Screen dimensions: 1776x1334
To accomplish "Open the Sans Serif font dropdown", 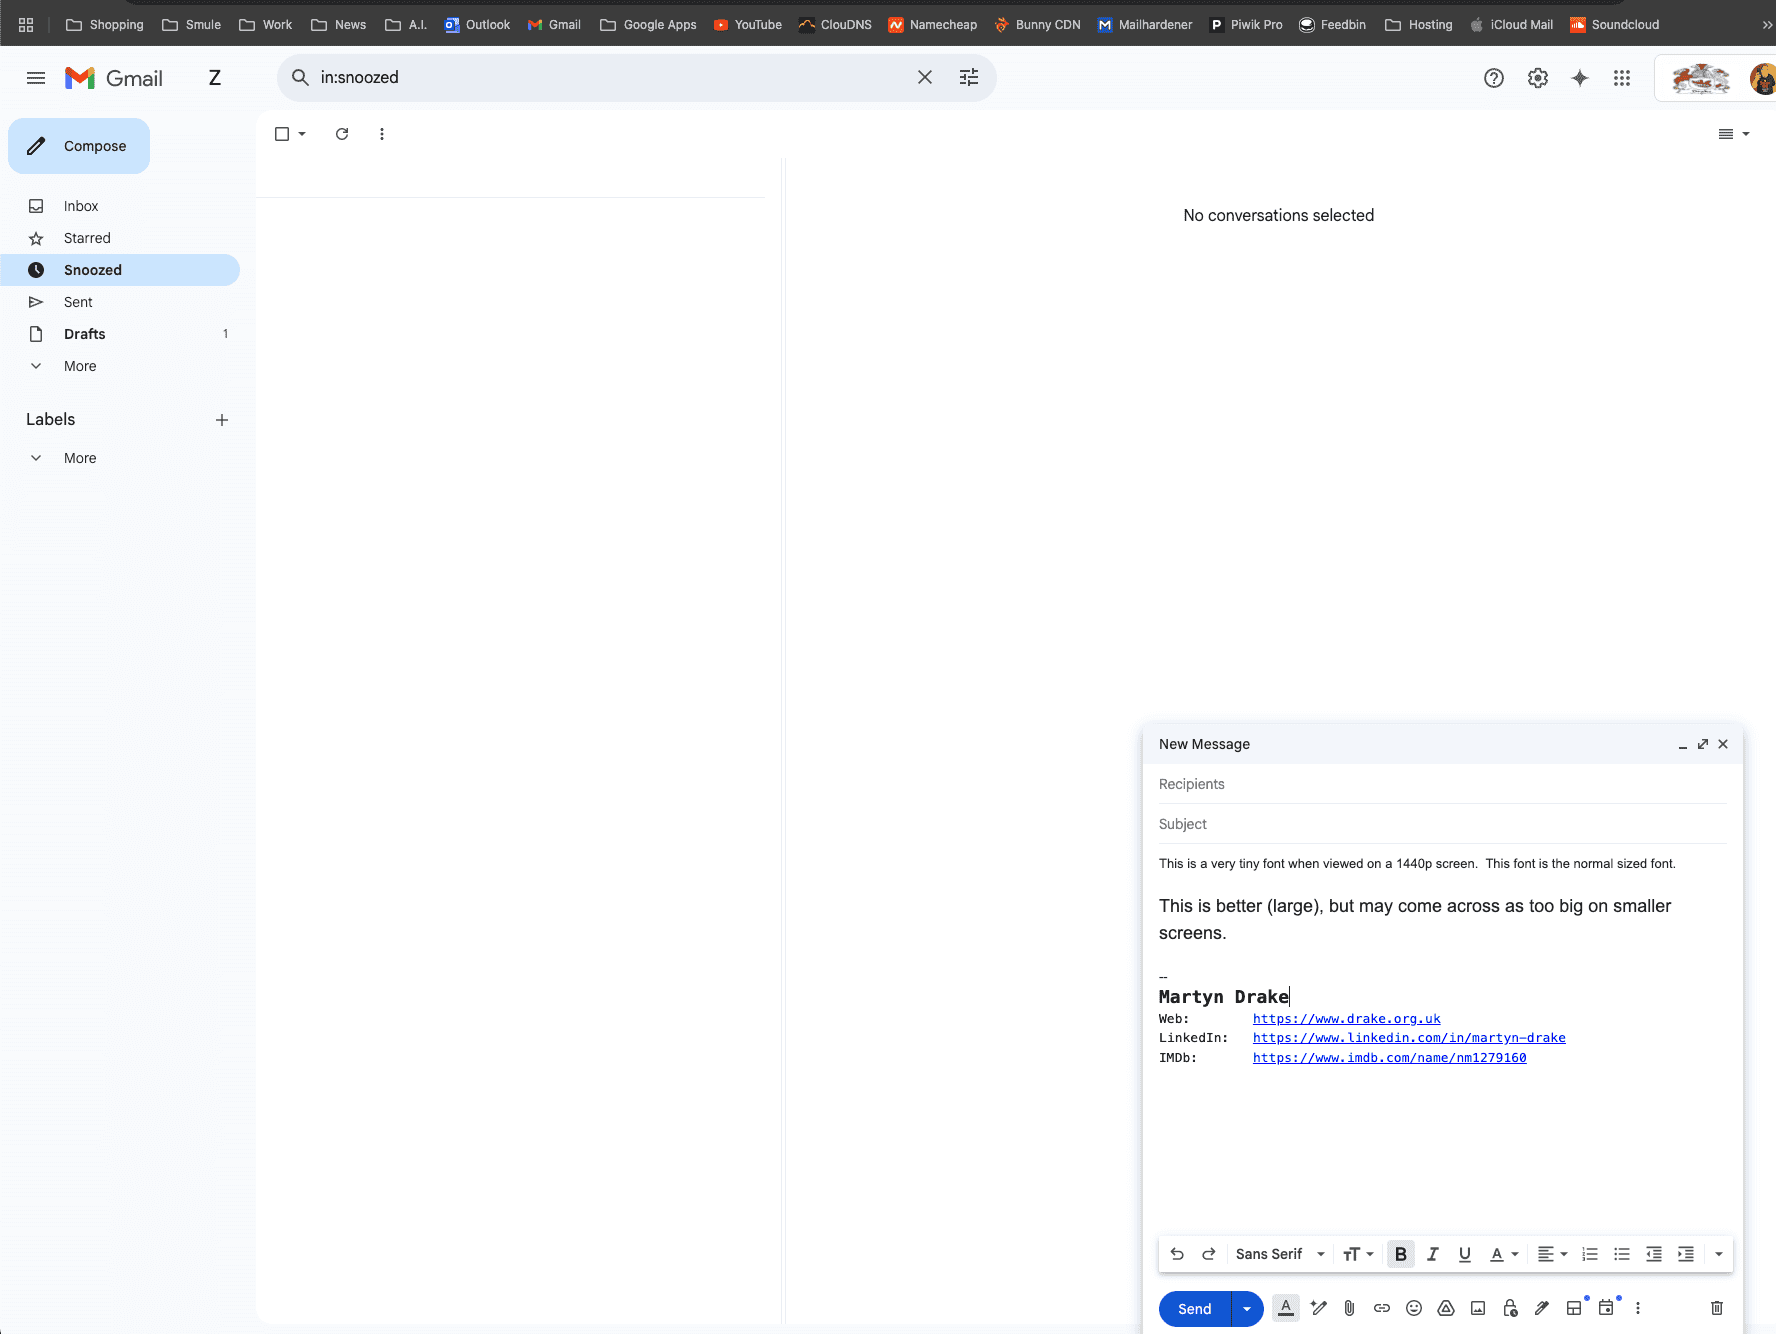I will coord(1280,1254).
